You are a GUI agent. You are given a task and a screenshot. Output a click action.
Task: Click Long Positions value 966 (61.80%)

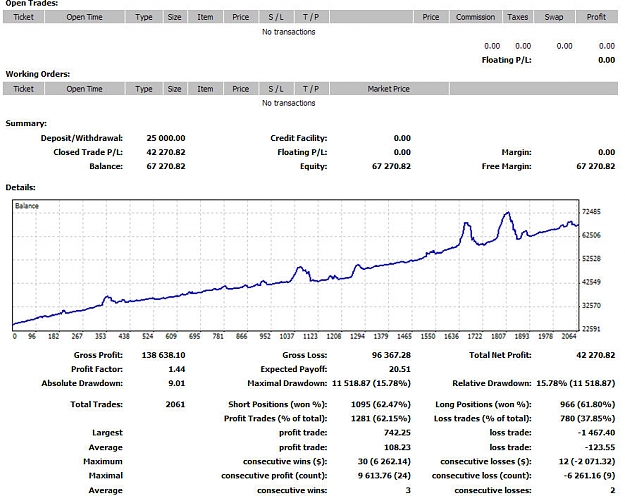point(588,405)
